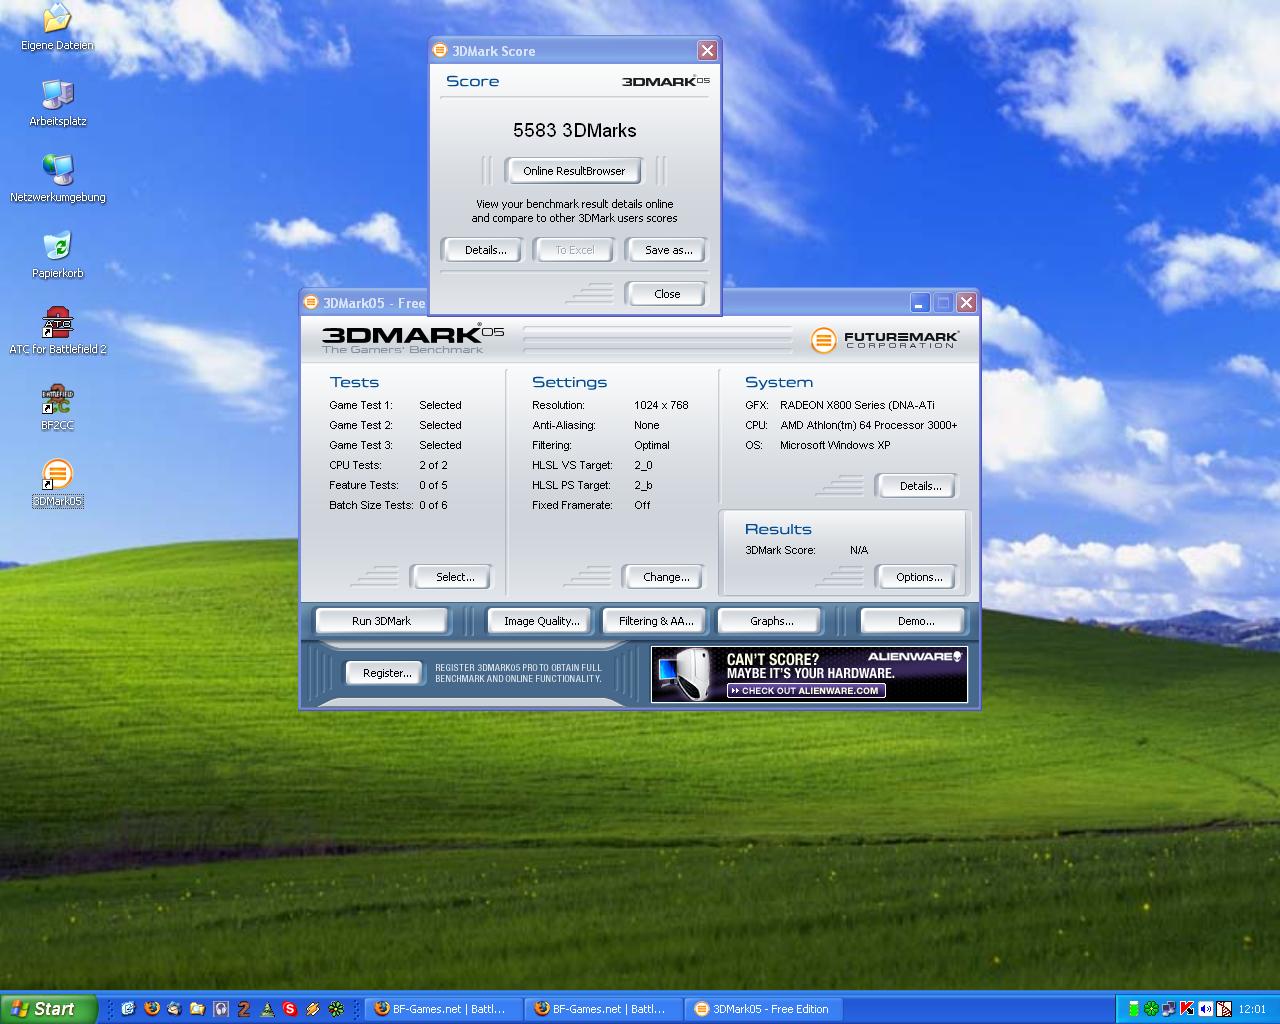Activate 3DMark05 - Free Edition taskbar button
The image size is (1280, 1024).
[x=764, y=1009]
